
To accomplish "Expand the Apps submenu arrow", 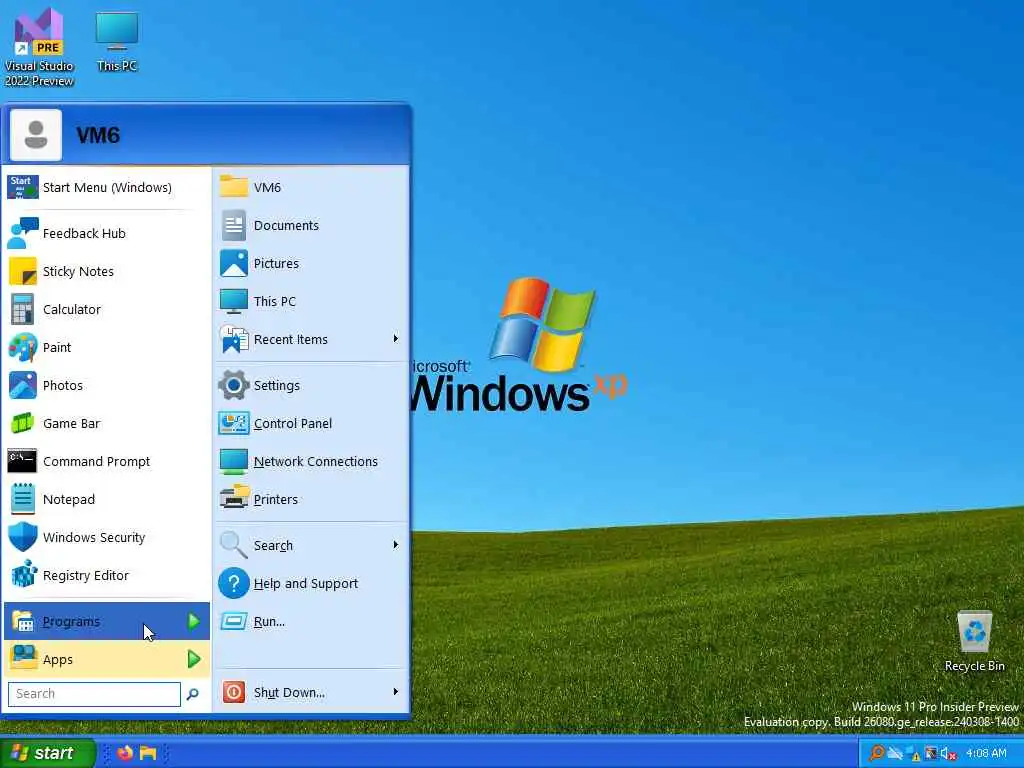I will point(194,659).
